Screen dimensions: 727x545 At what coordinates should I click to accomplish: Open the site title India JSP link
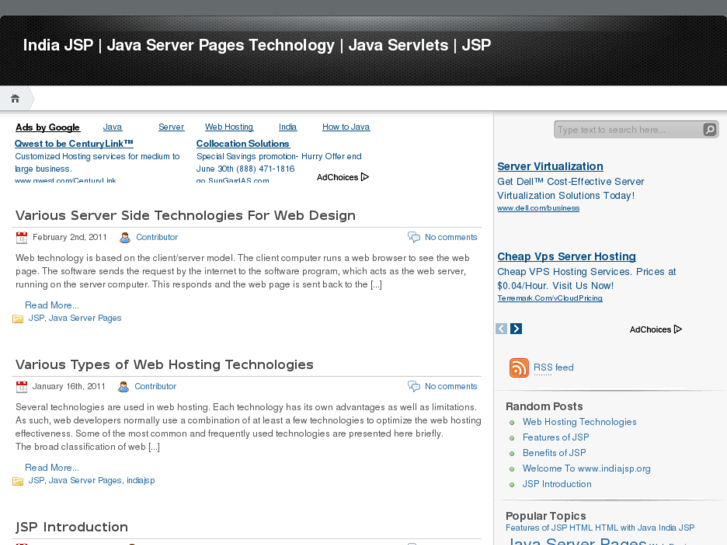pyautogui.click(x=257, y=45)
